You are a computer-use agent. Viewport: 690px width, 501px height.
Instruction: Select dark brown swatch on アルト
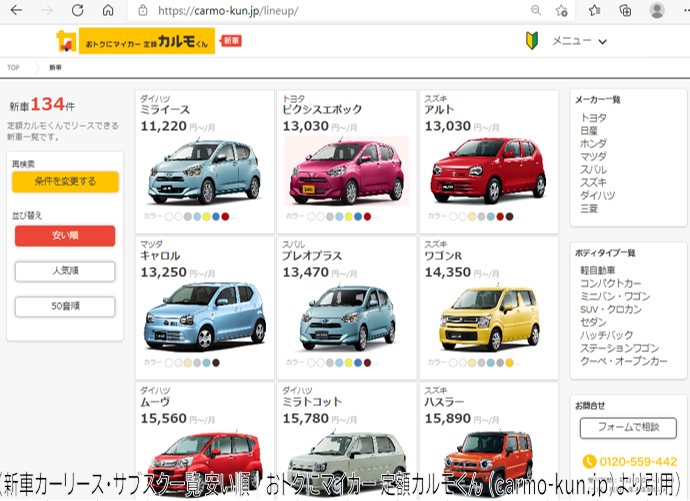click(510, 216)
